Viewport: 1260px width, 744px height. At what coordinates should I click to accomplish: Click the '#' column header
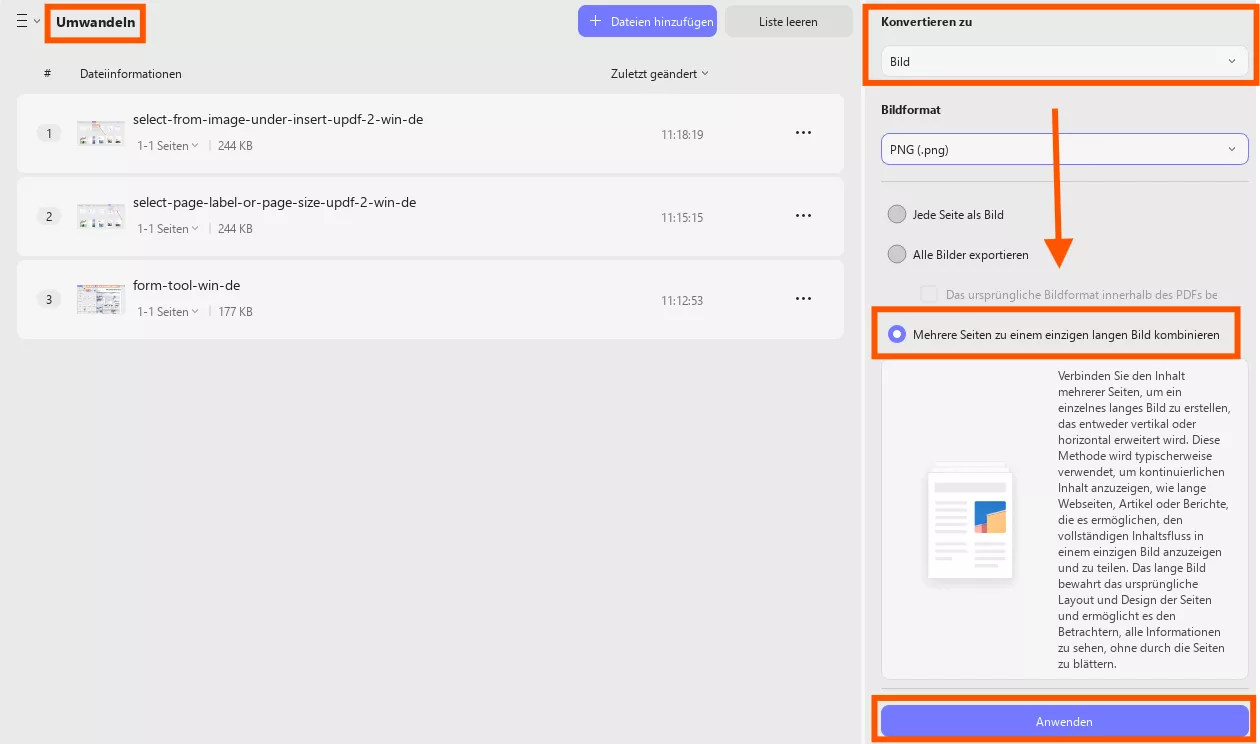[x=48, y=73]
